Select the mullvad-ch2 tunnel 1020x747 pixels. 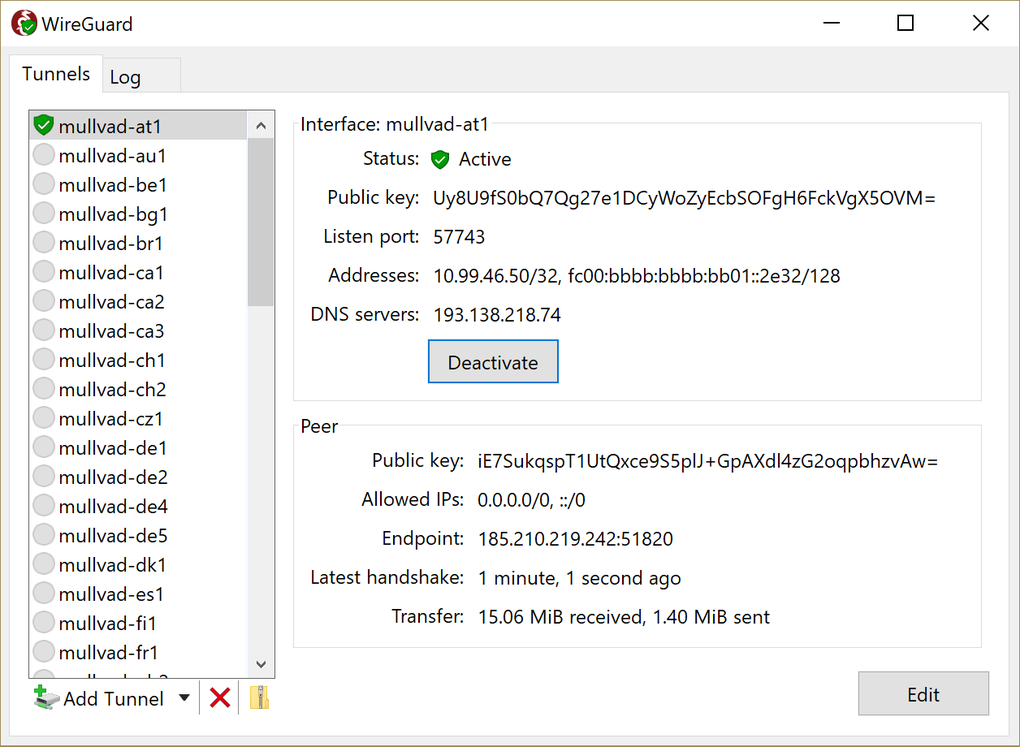(110, 389)
